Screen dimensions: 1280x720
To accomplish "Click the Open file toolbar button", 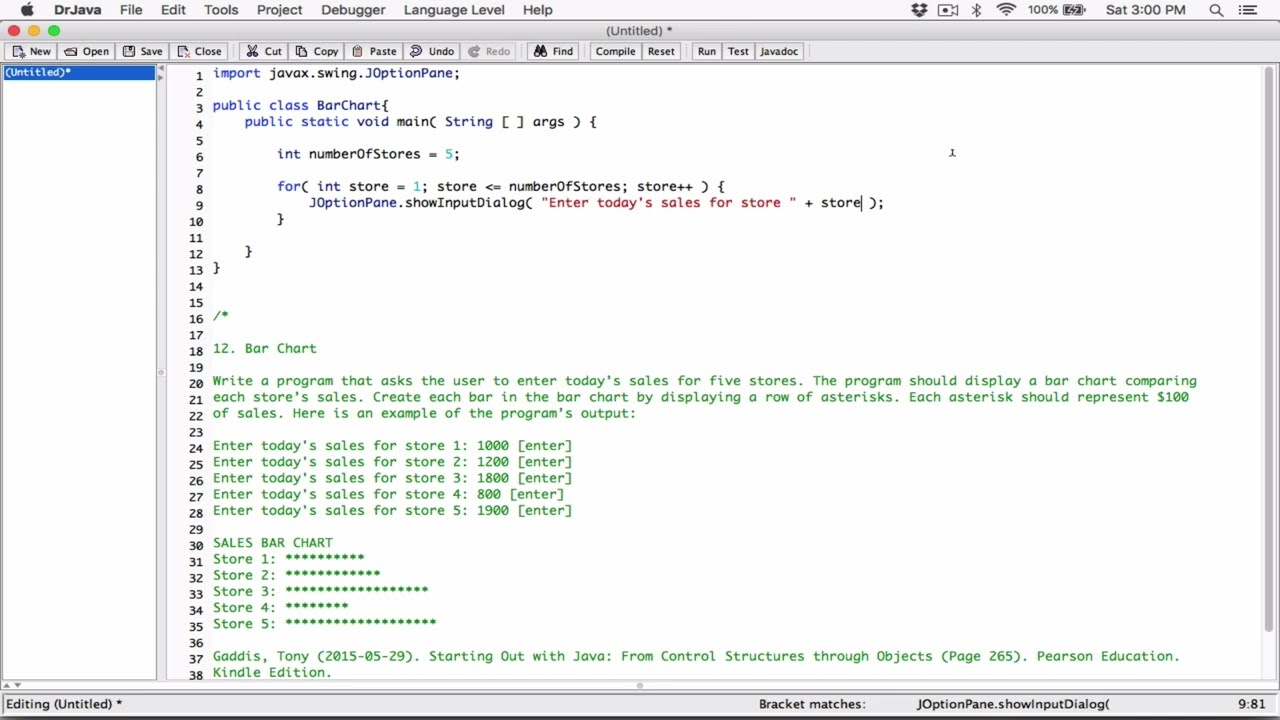I will [86, 51].
